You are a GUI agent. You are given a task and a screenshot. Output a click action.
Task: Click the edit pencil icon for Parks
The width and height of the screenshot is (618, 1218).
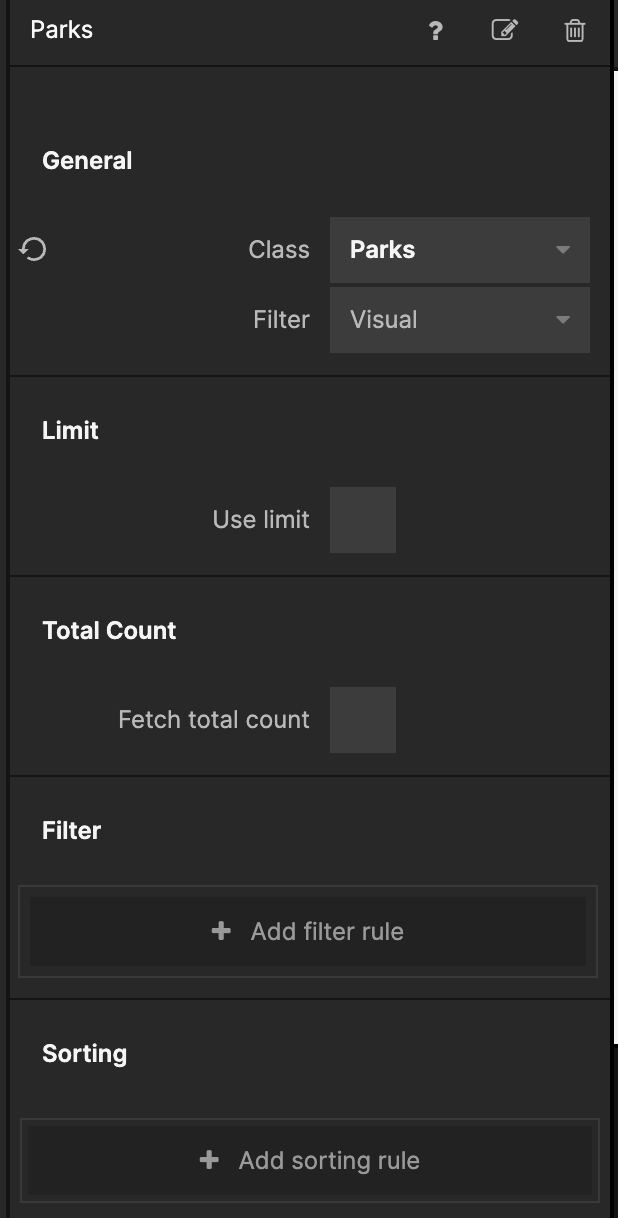coord(505,30)
